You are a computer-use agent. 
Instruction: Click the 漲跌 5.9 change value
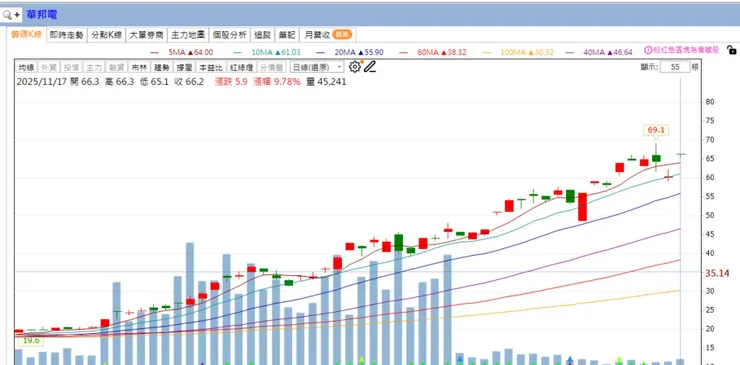click(x=231, y=82)
